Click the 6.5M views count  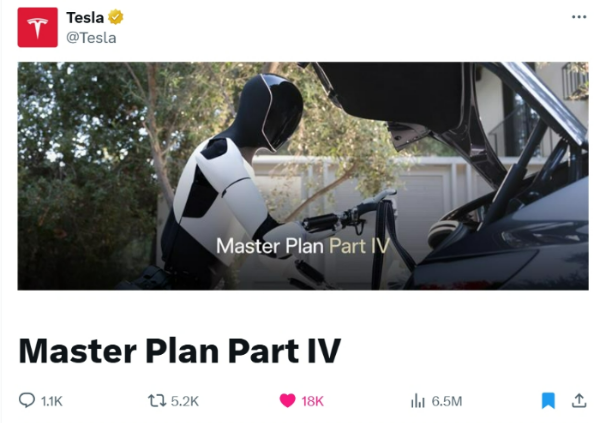[x=447, y=401]
